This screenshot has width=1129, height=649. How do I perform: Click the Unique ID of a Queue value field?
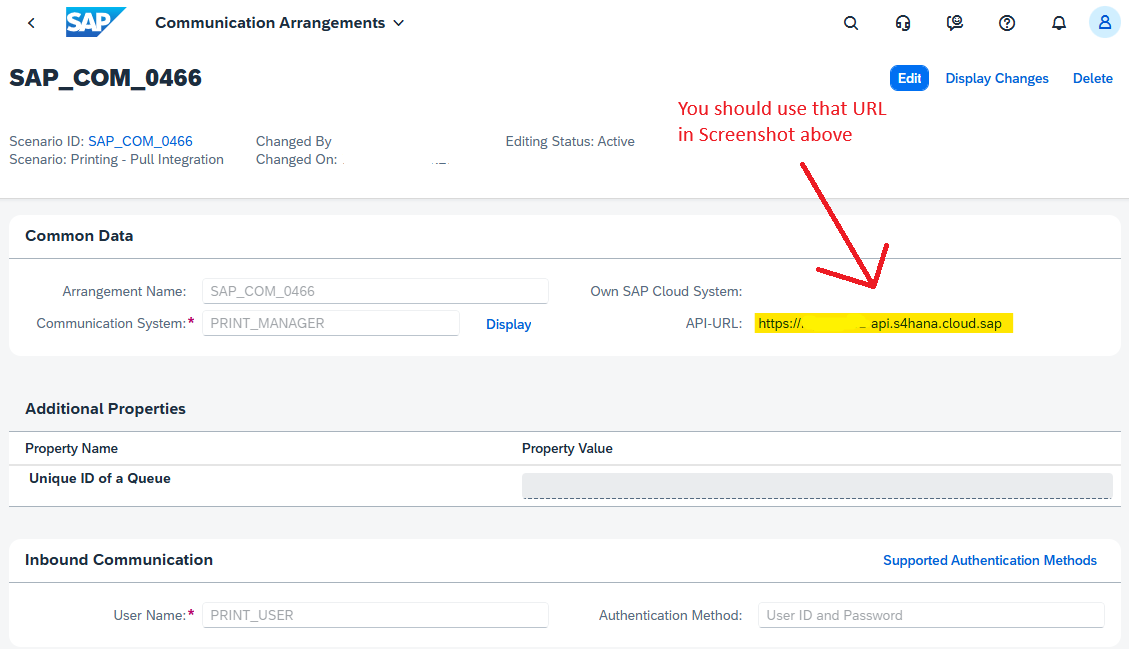tap(817, 485)
